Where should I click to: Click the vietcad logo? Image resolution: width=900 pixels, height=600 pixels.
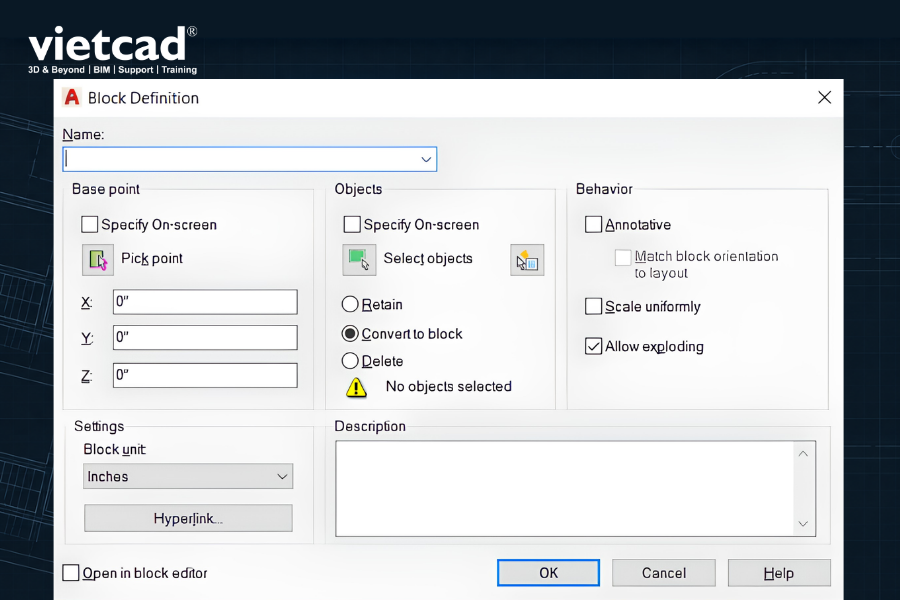[x=112, y=50]
